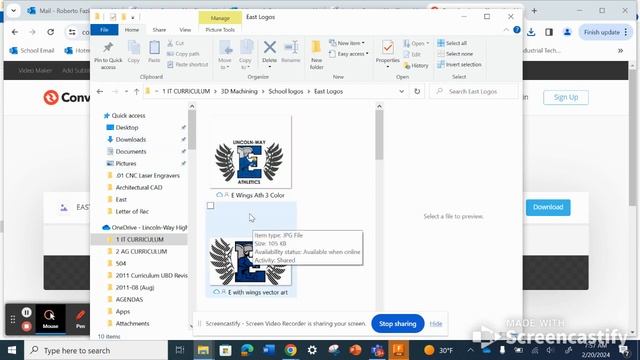This screenshot has width=640, height=360.
Task: Open the File tab
Action: pyautogui.click(x=104, y=30)
